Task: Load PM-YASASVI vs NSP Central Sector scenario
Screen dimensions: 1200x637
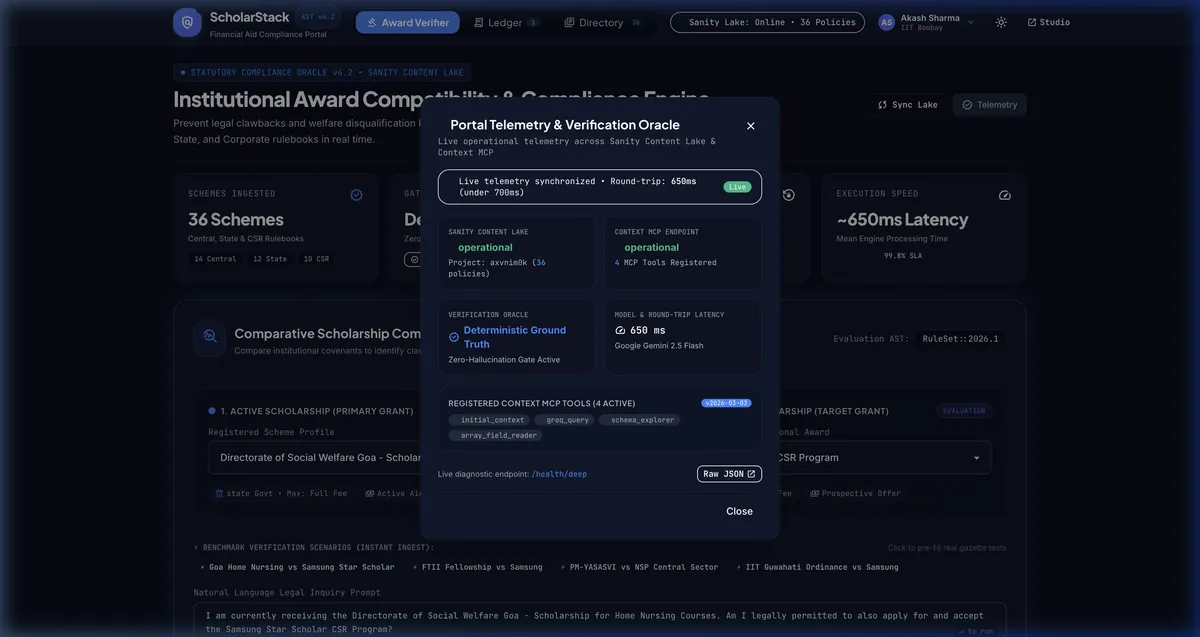Action: (x=639, y=567)
